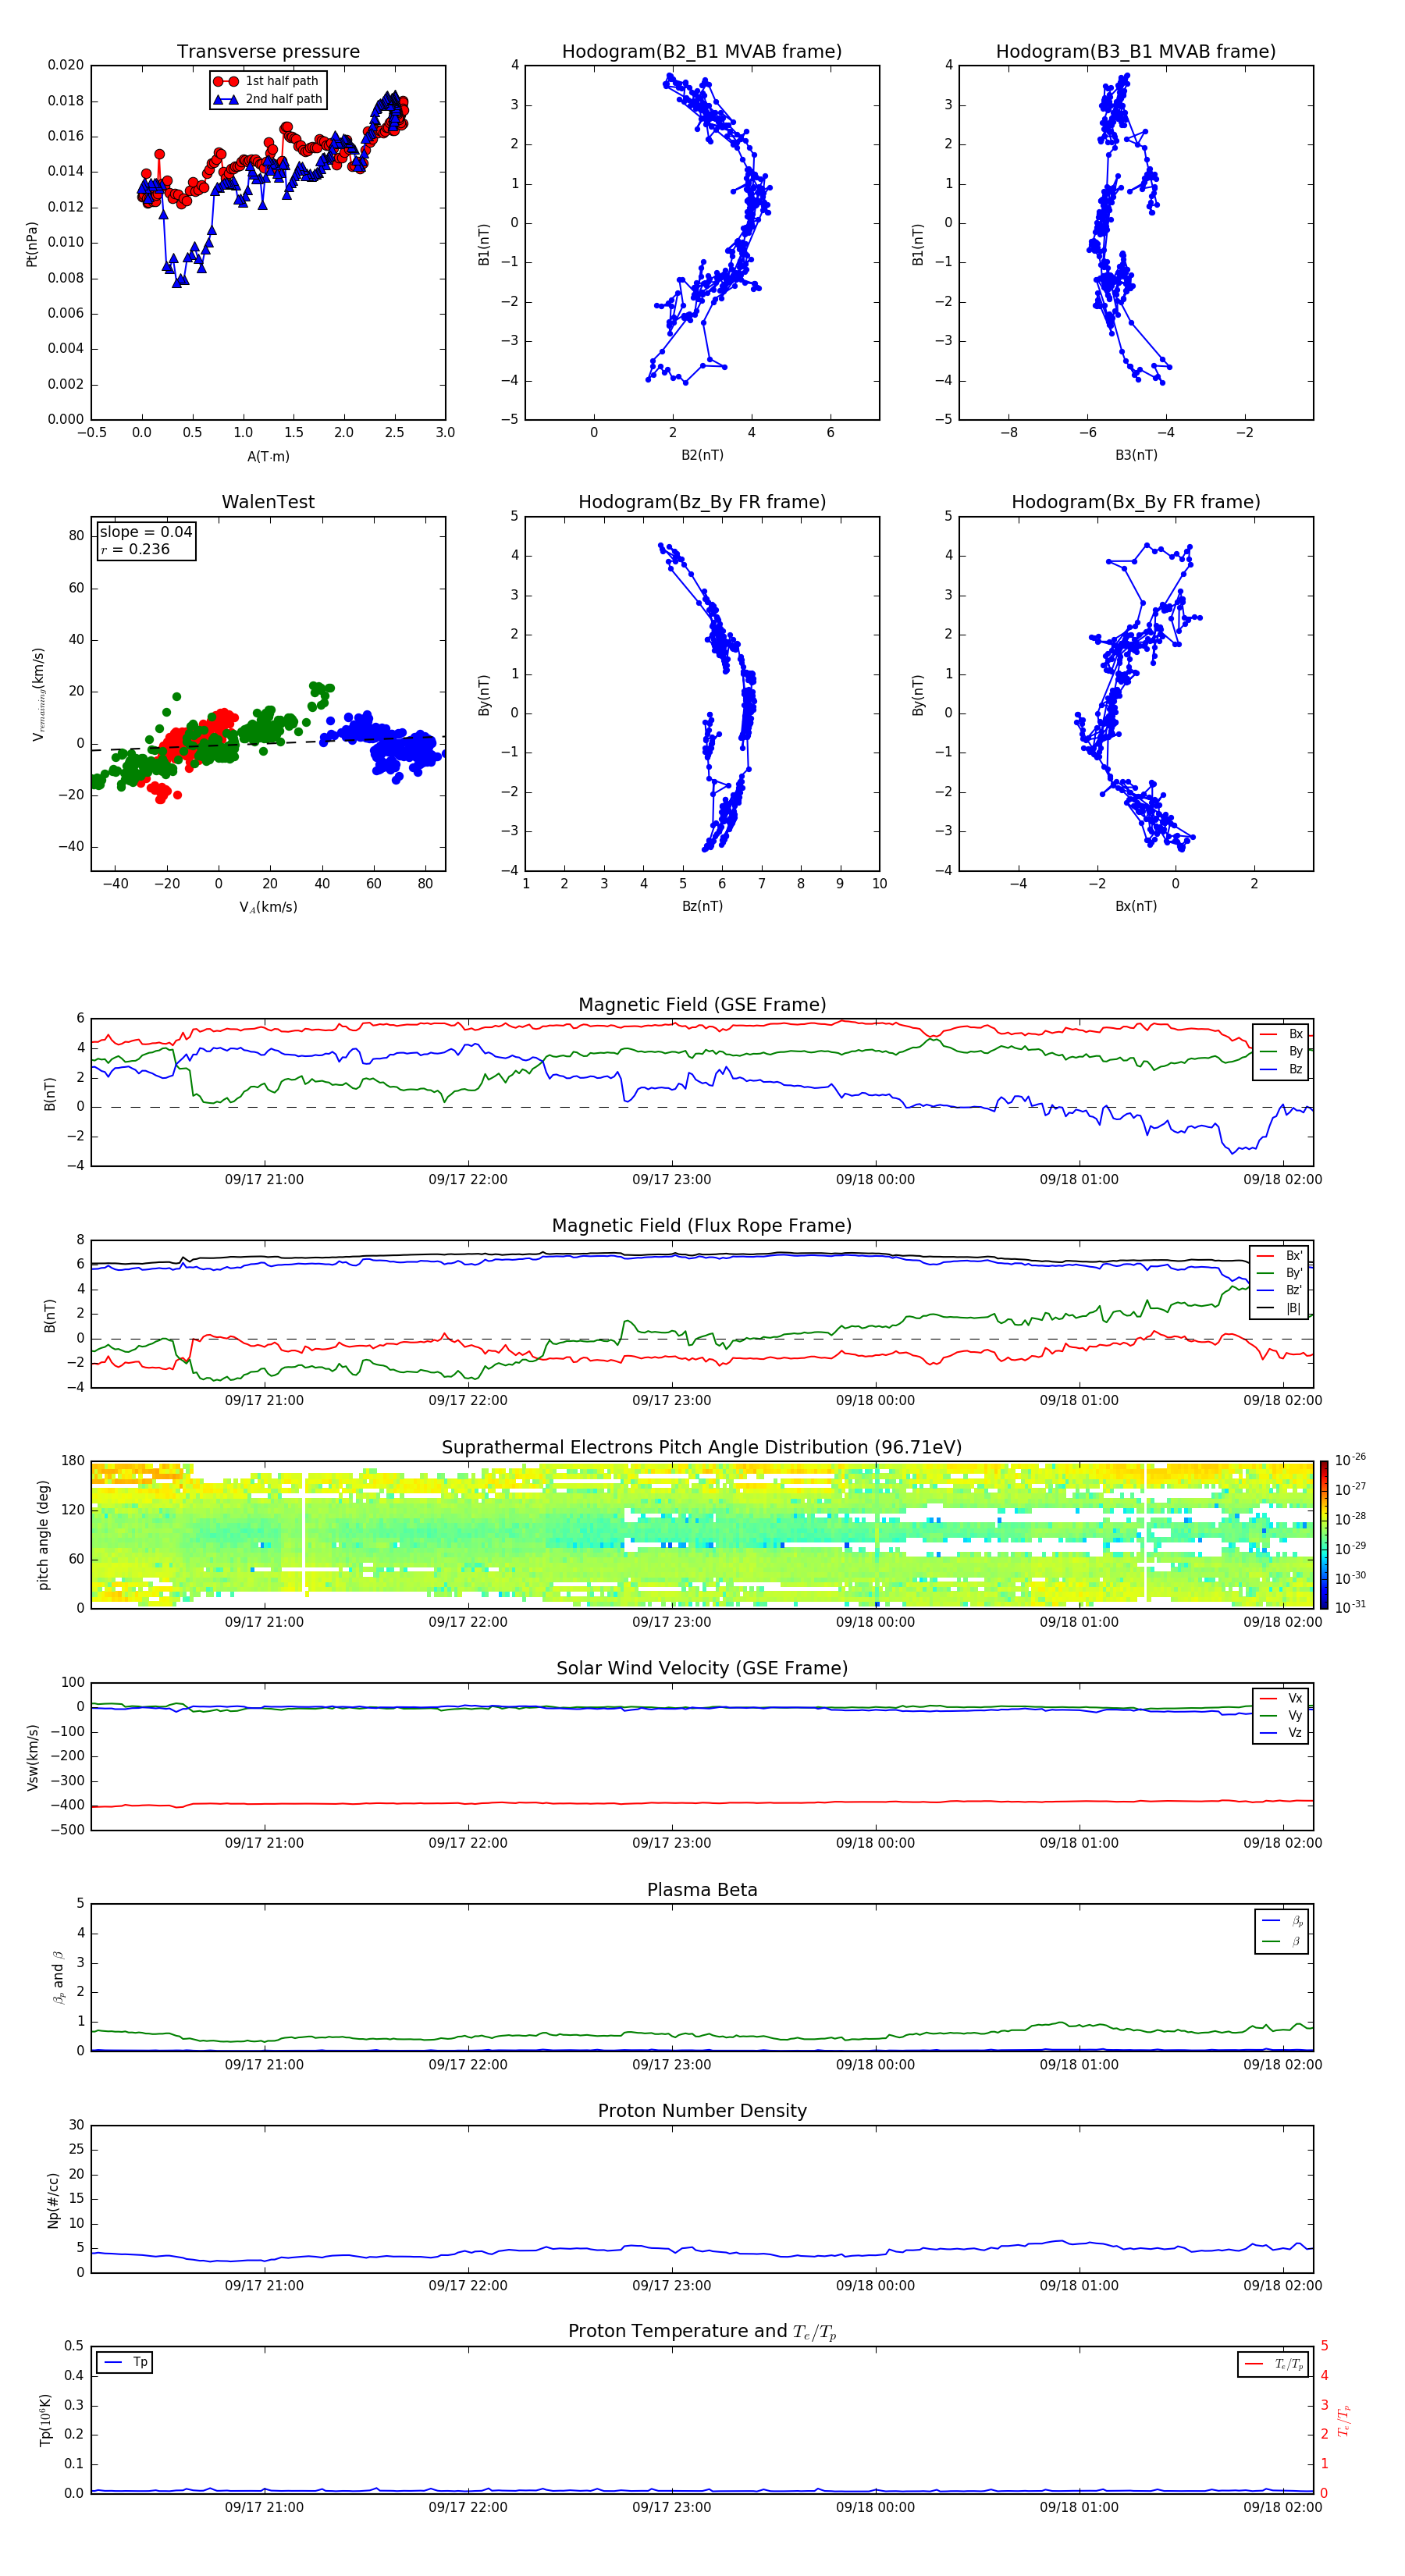Image resolution: width=1405 pixels, height=2576 pixels.
Task: Select the βp entry in Plasma Beta legend
Action: click(1282, 1920)
